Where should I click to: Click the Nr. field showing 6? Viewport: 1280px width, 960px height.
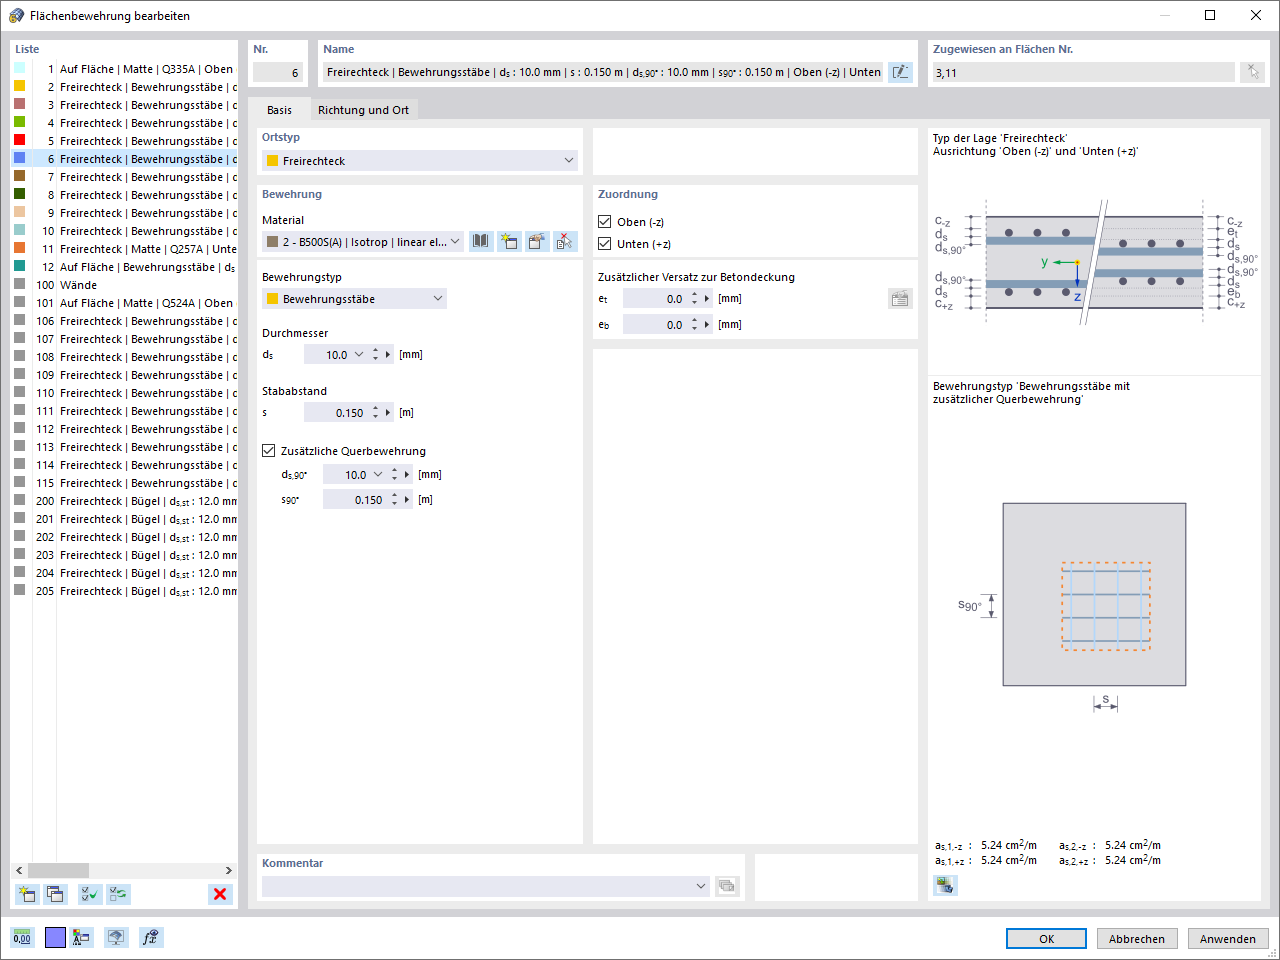pos(277,72)
